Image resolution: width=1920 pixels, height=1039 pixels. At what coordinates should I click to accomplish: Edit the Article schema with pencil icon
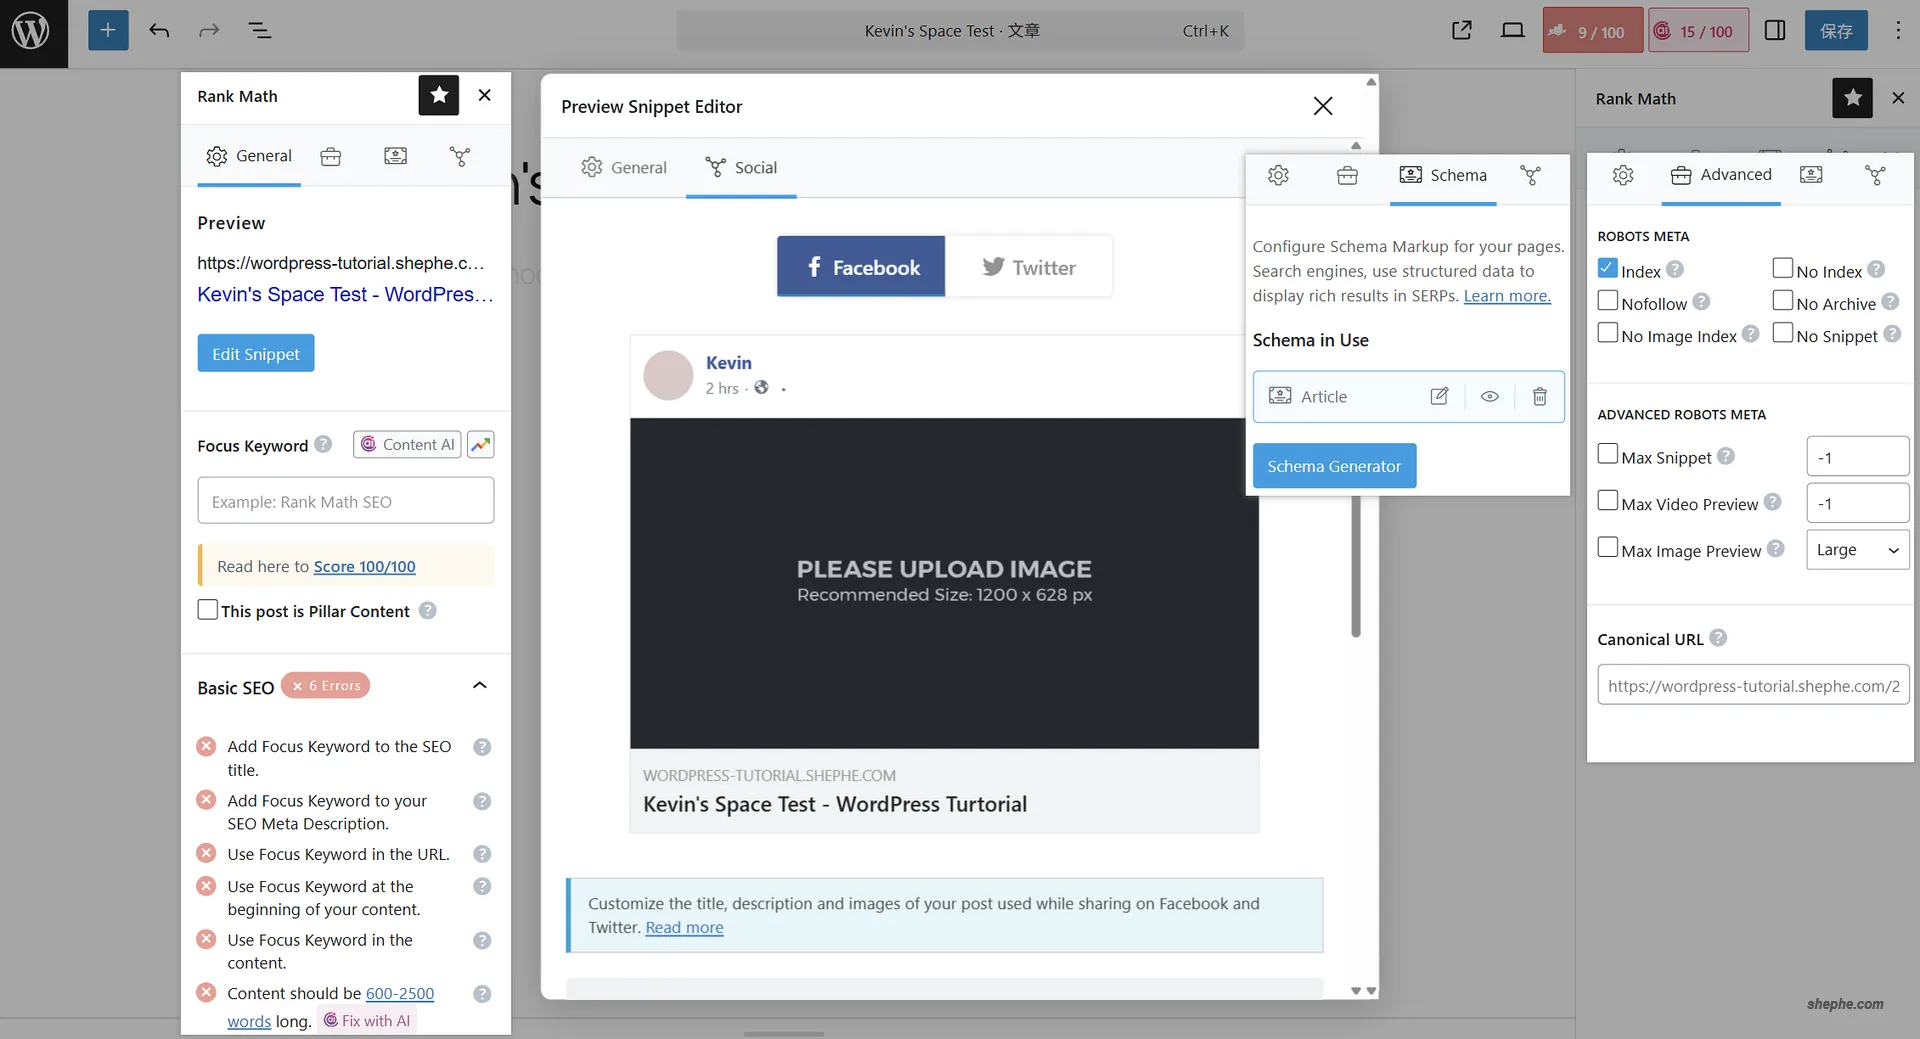coord(1439,397)
